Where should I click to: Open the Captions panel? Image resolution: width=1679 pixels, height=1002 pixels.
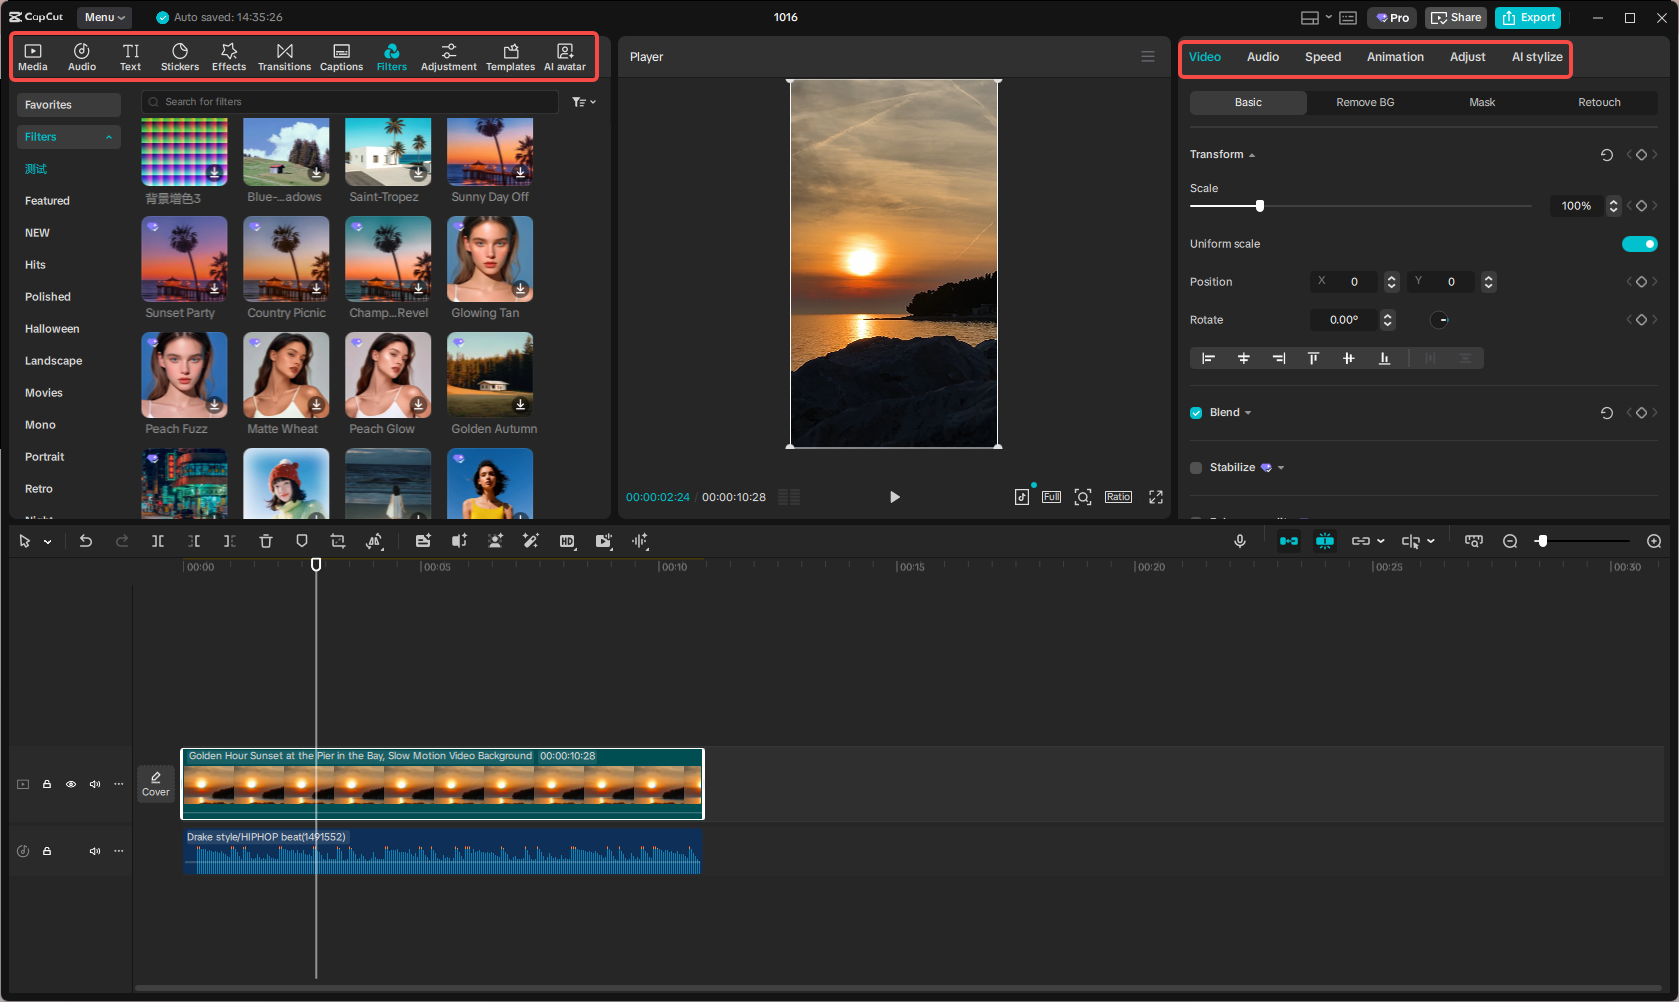tap(341, 55)
